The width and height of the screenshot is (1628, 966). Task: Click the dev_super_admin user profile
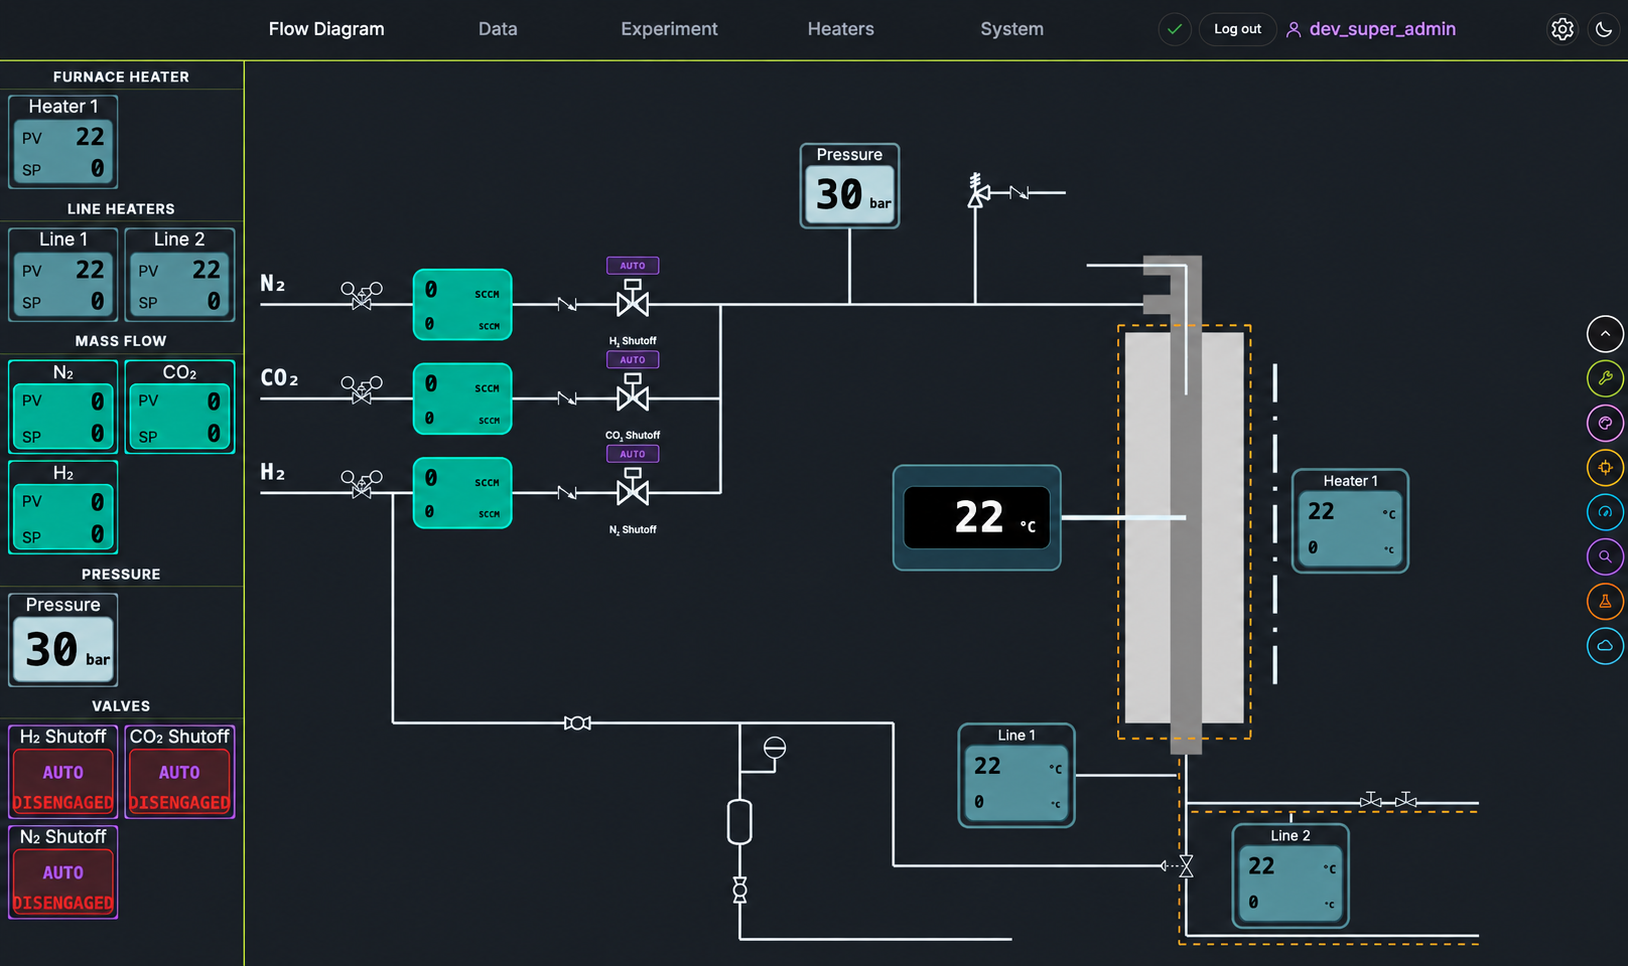pos(1371,29)
